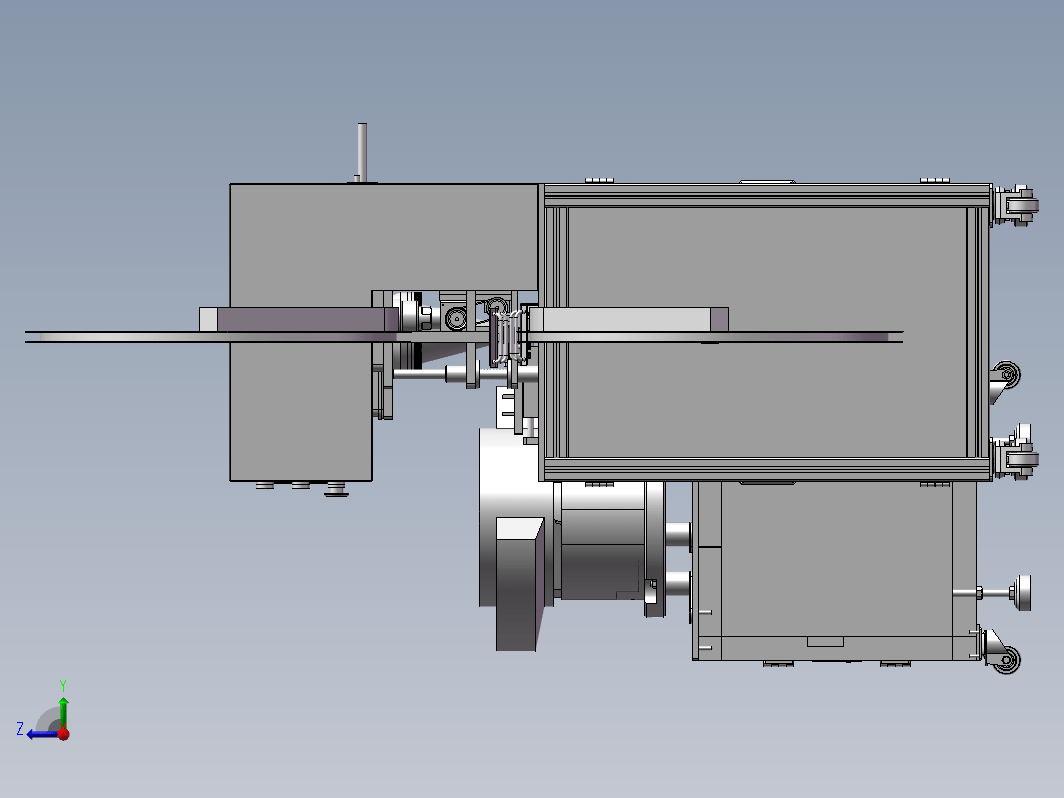Select the bottom-right caster wheel of lower cabinet

point(1004,658)
